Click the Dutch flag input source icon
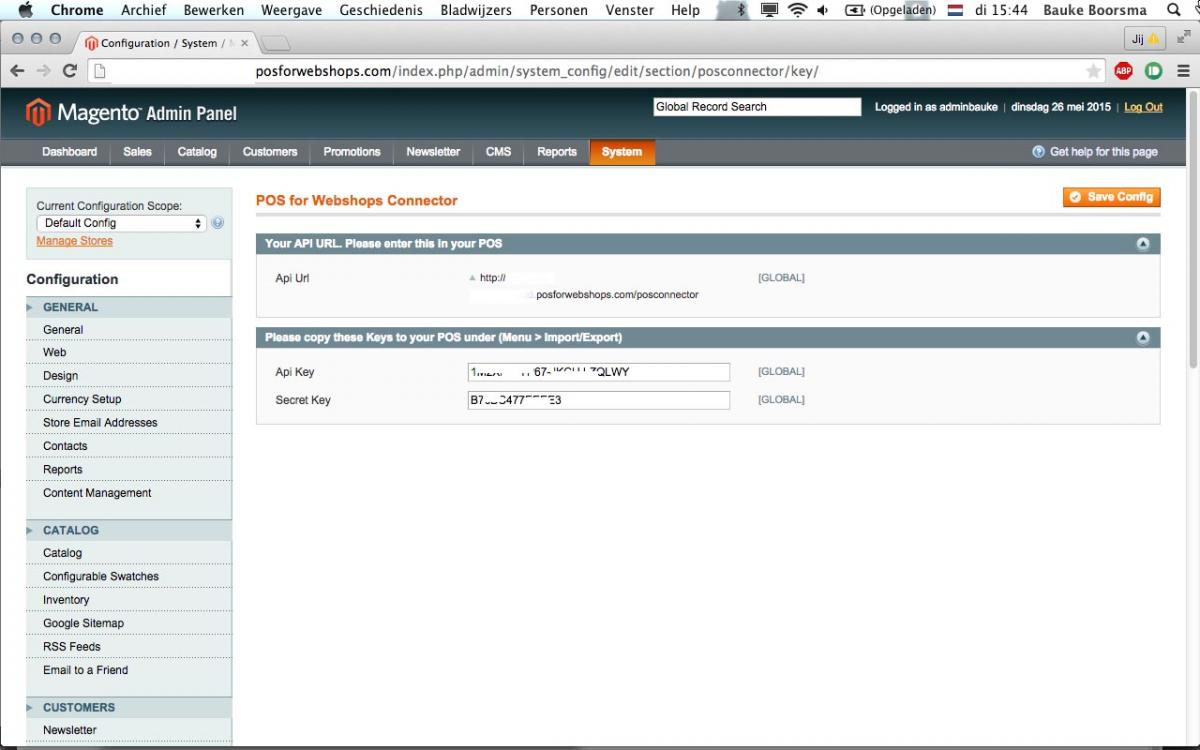 pyautogui.click(x=955, y=10)
